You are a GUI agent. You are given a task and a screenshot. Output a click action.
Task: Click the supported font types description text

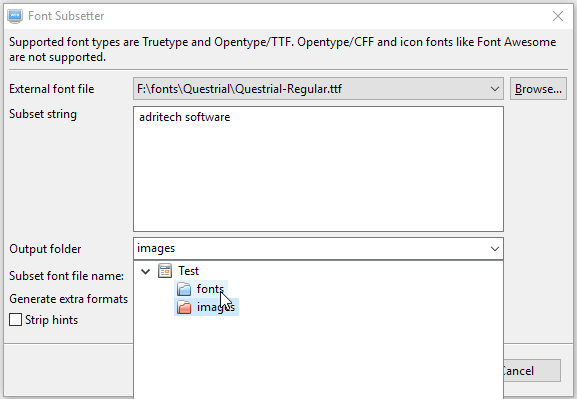tap(283, 49)
